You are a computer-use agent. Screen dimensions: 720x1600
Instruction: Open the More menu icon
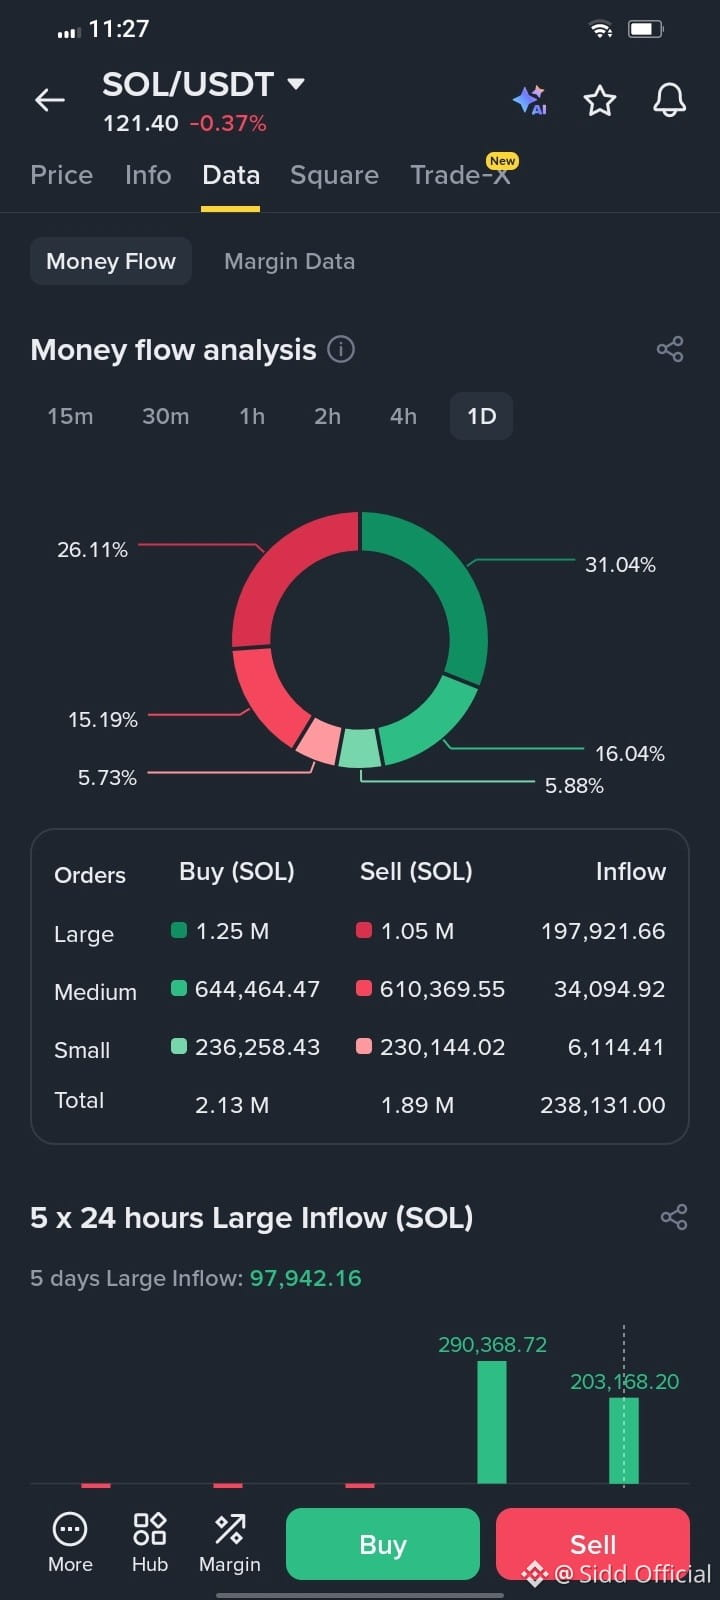coord(70,1543)
